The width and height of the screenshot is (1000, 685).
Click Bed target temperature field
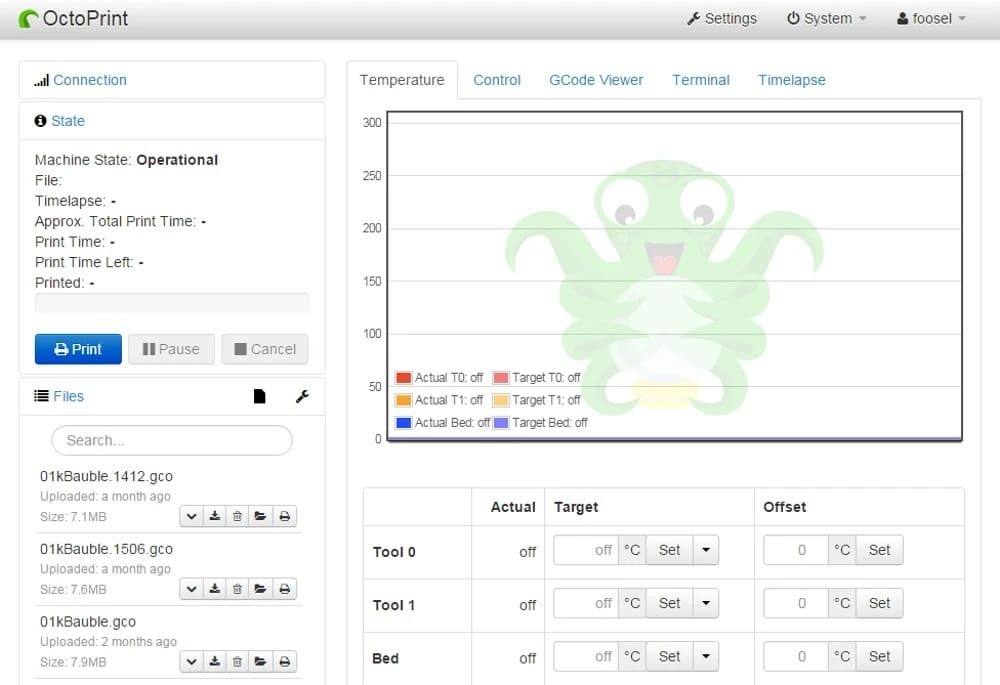586,656
